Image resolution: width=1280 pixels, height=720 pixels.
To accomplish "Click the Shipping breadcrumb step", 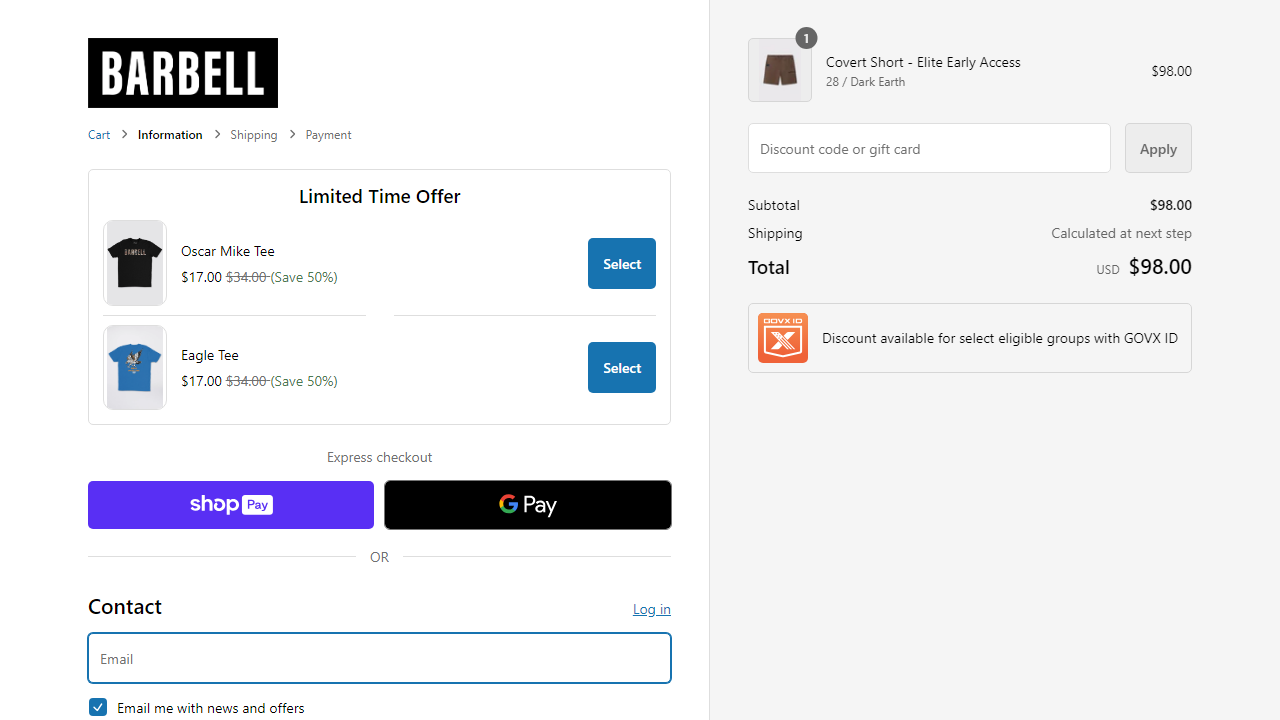I will tap(254, 134).
